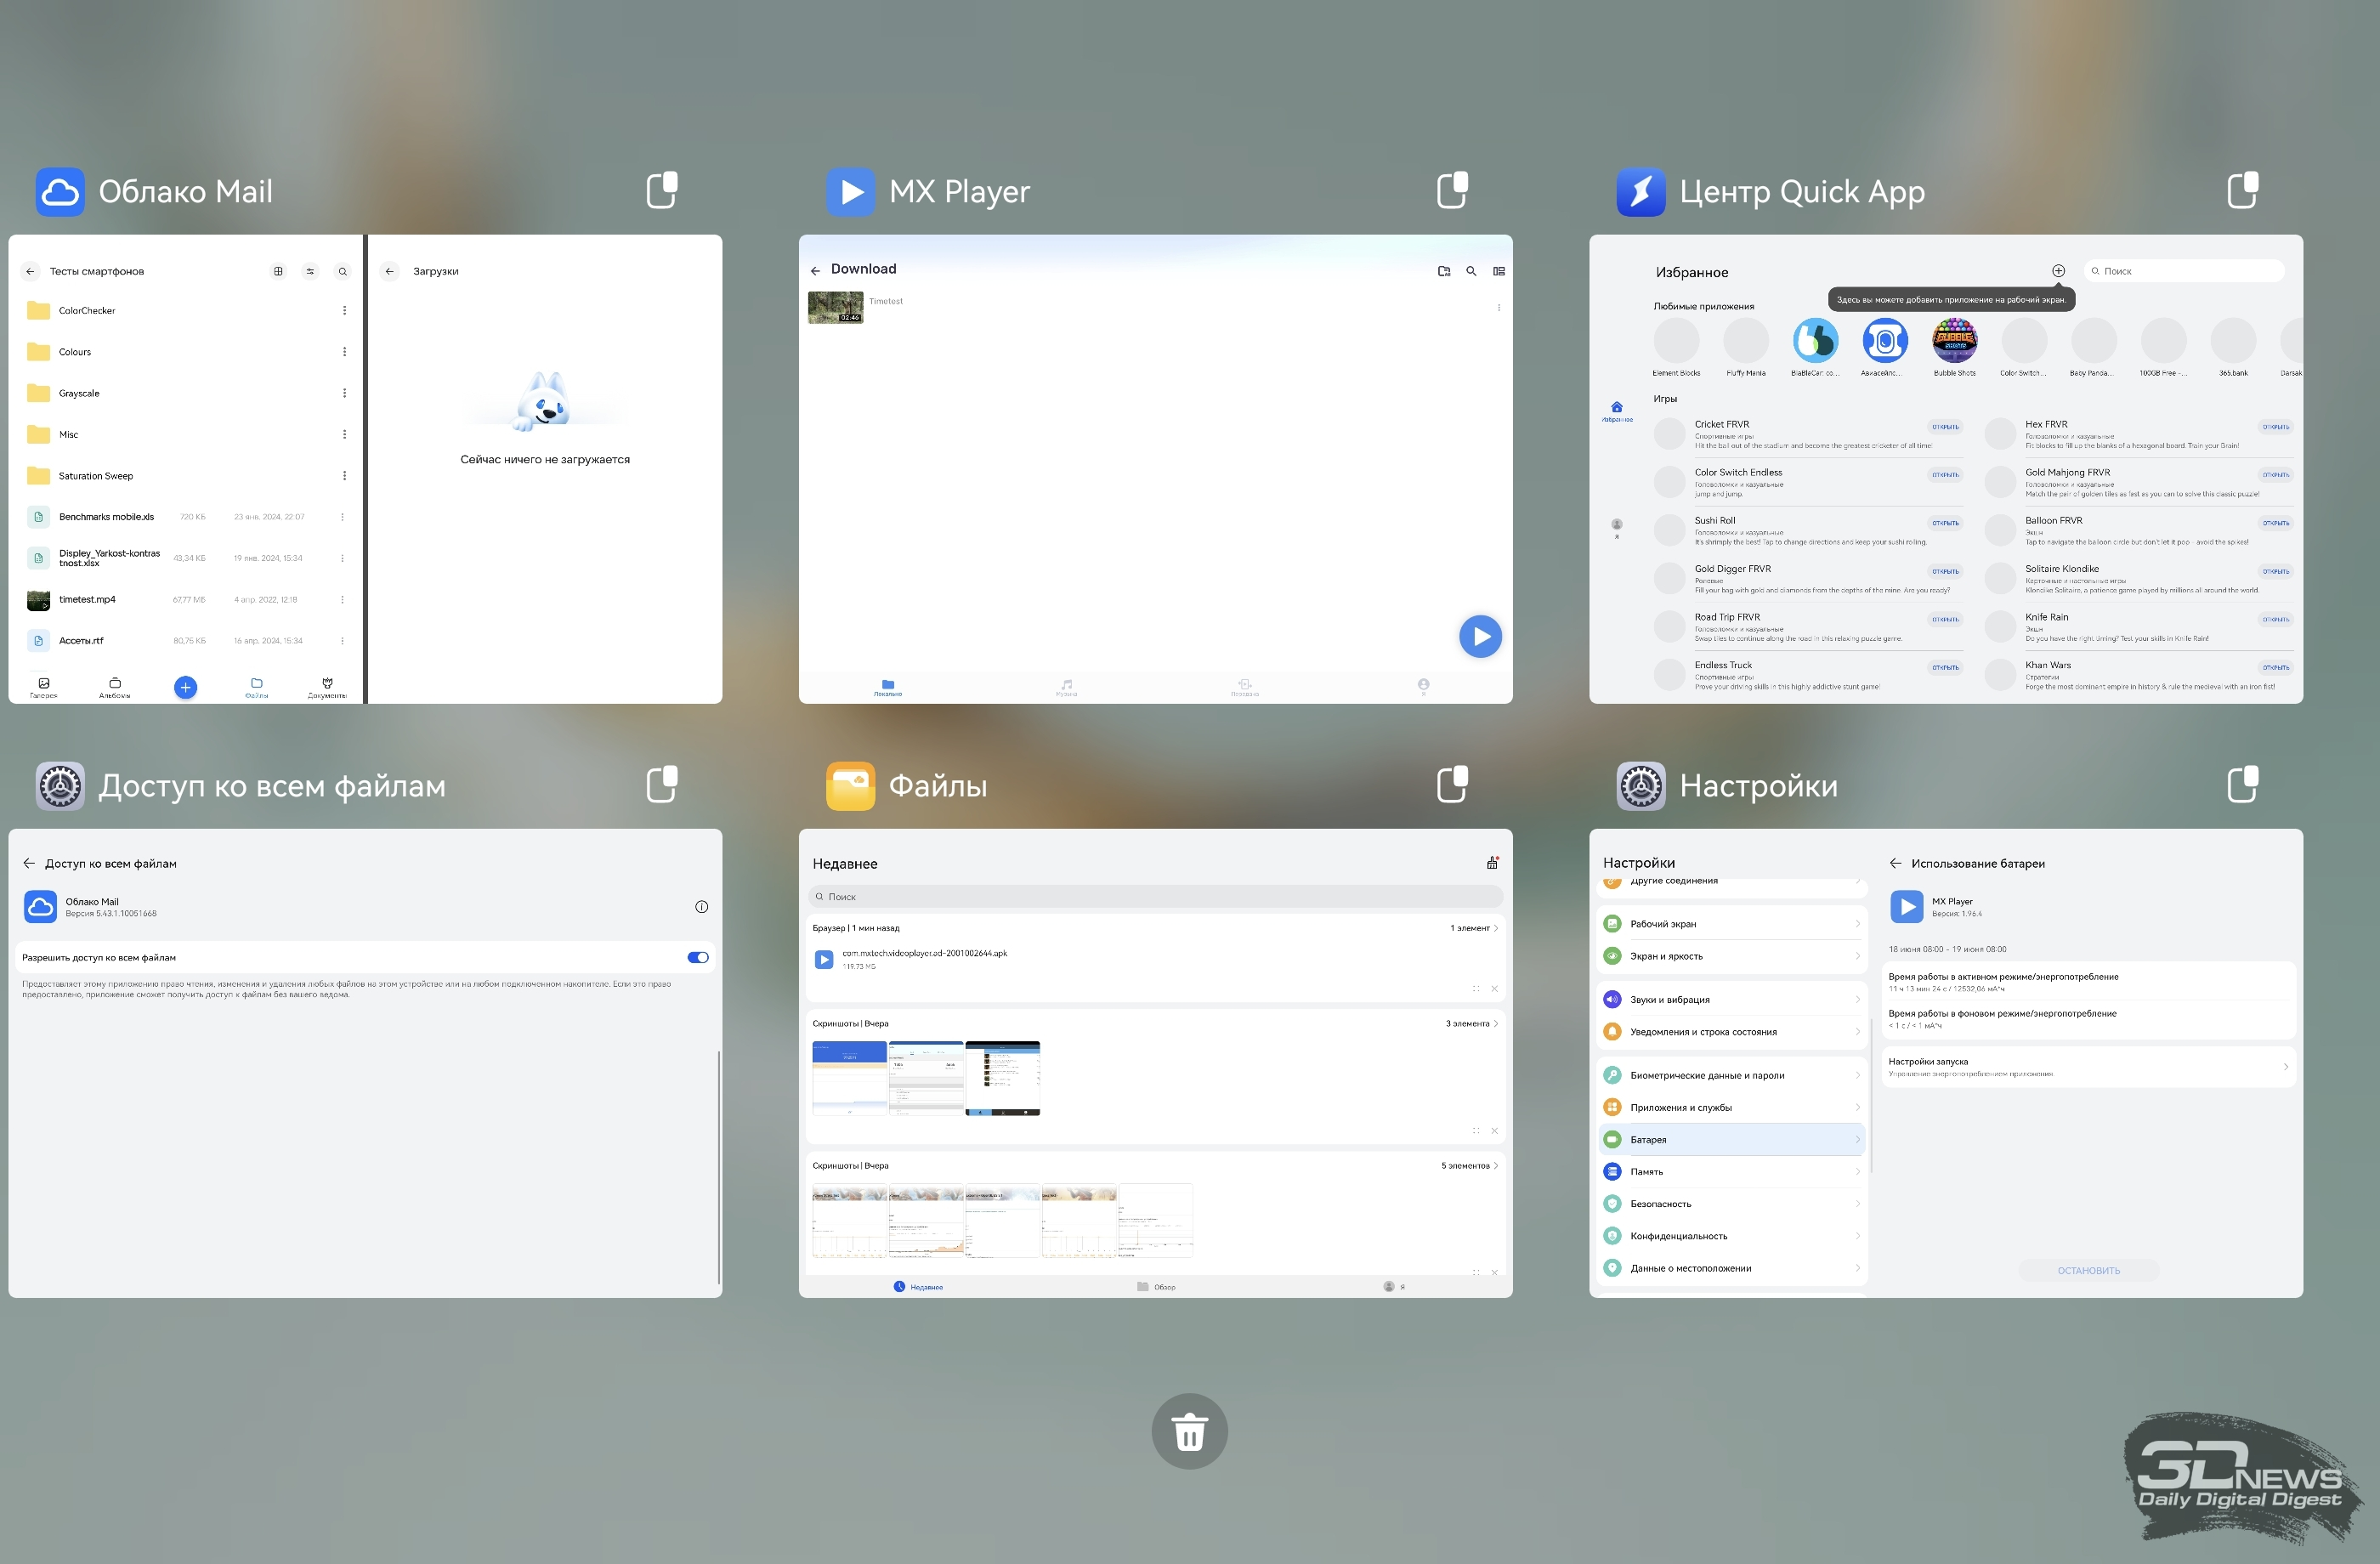Tap ОТКРЫТЬ next to Cricket FRVR
This screenshot has height=1564, width=2380.
tap(1944, 427)
